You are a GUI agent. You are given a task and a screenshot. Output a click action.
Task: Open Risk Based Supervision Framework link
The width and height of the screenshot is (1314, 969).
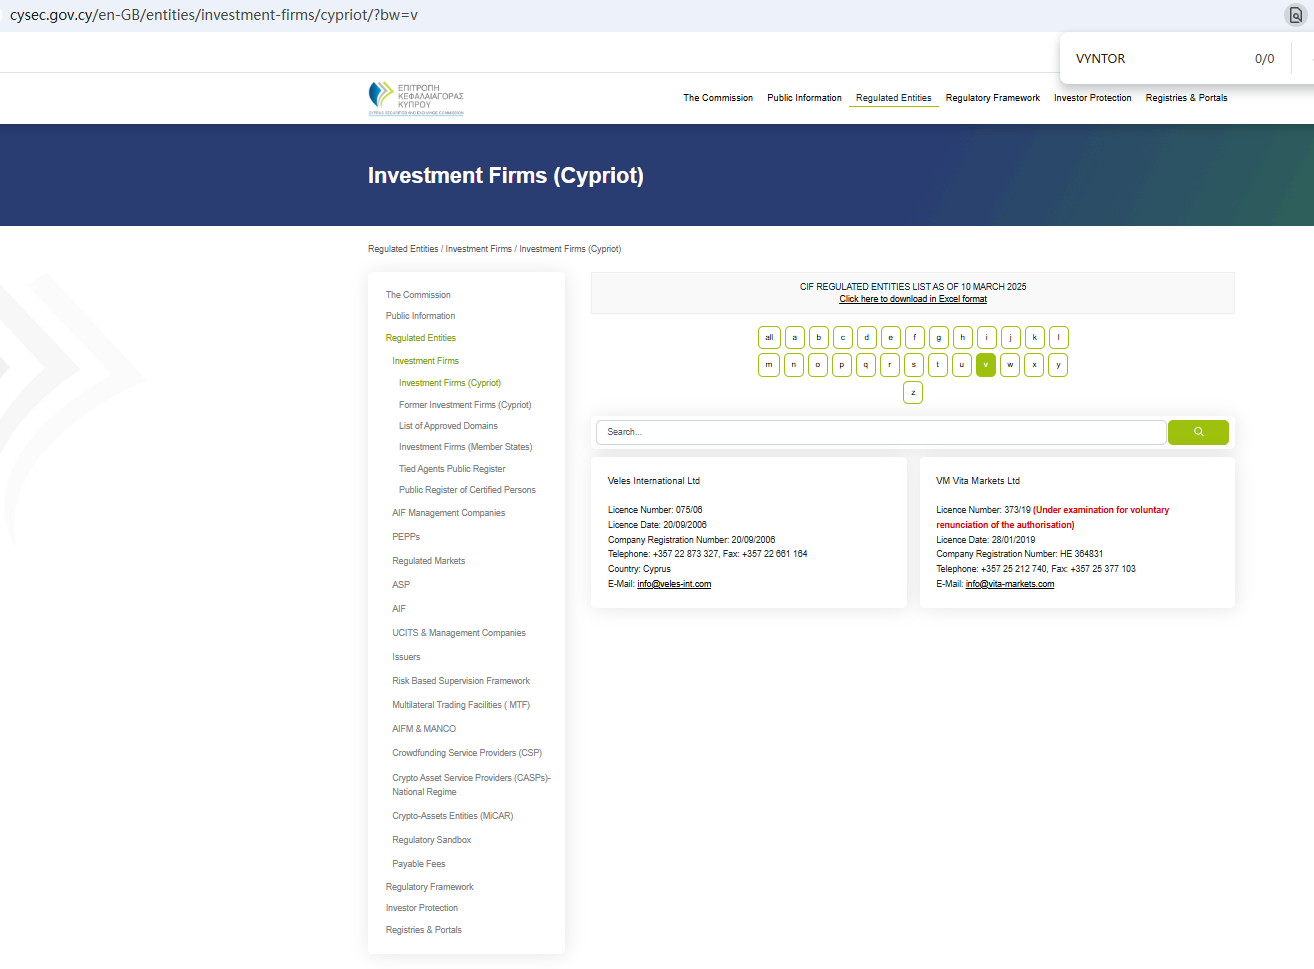[461, 681]
